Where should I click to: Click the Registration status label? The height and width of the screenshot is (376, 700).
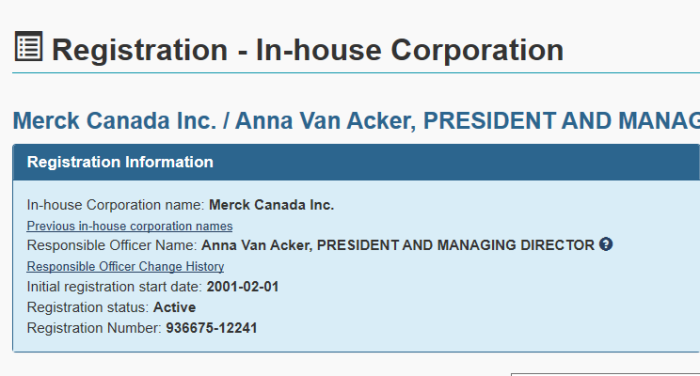(x=88, y=307)
